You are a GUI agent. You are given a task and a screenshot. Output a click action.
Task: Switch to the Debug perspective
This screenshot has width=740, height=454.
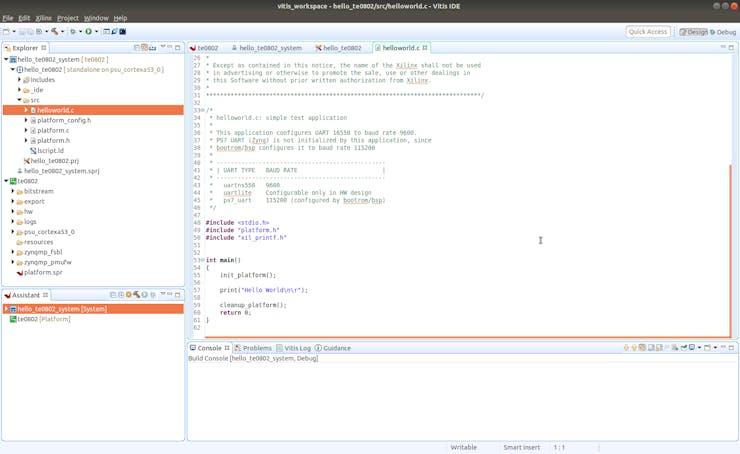[722, 32]
